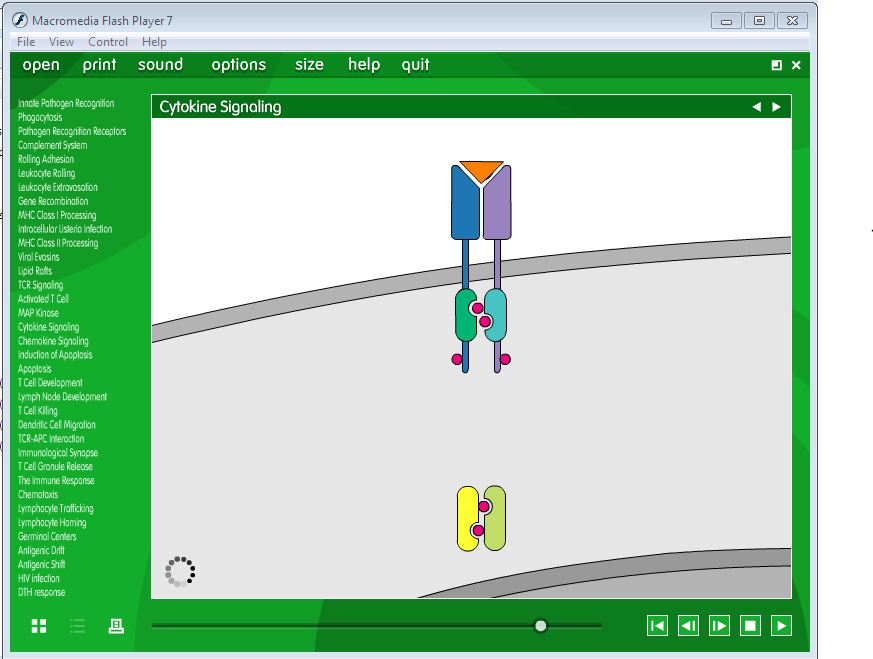Select Innate Pathogen Recognition animation
This screenshot has width=873, height=659.
(x=66, y=104)
